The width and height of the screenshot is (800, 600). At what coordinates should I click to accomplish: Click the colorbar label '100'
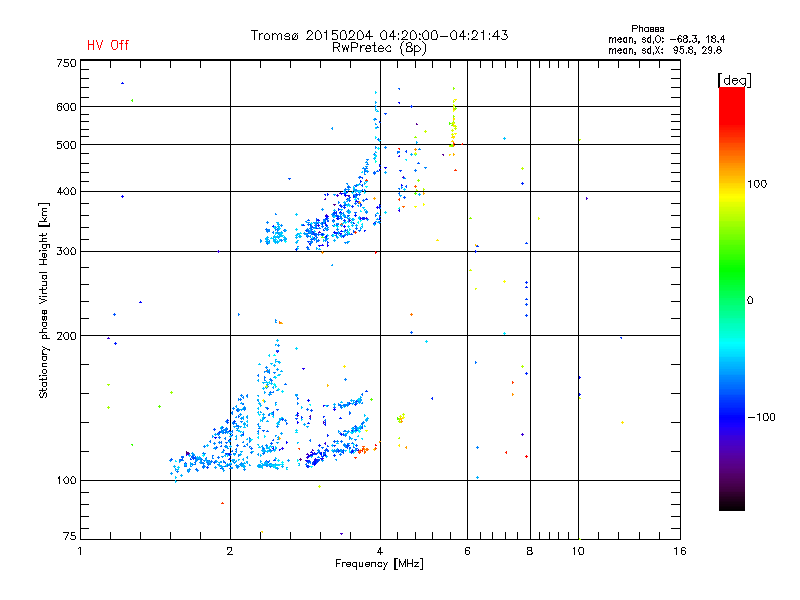coord(757,184)
